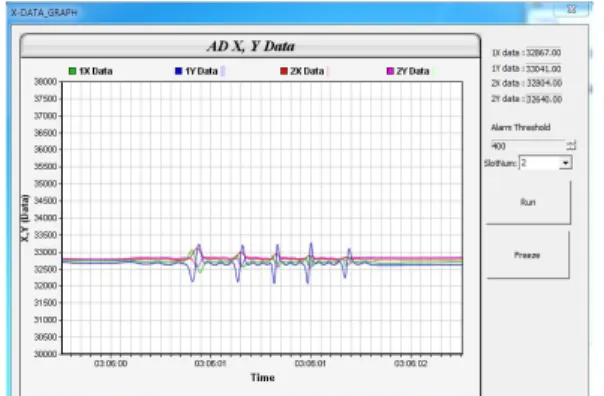Click the Freeze button
604x396 pixels.
527,255
